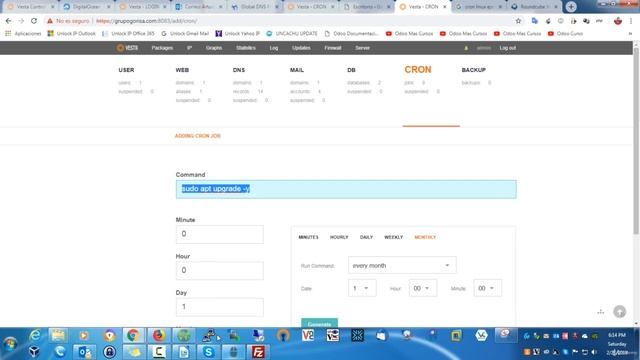This screenshot has height=360, width=640.
Task: Open the UNCACHU UPDATE bookmark
Action: pyautogui.click(x=292, y=33)
